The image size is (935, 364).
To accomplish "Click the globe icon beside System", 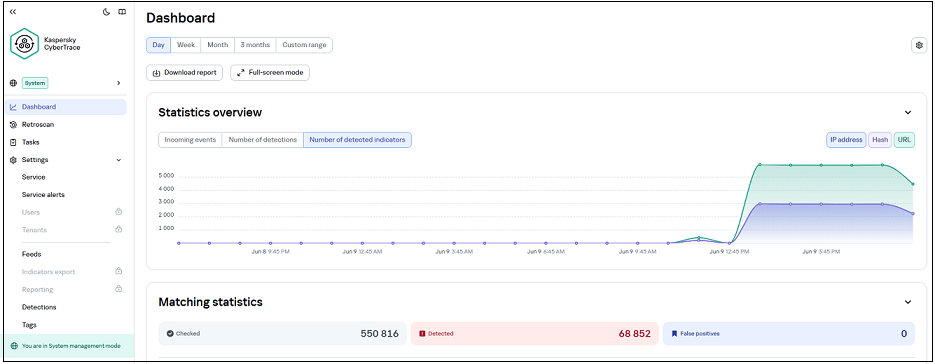I will (13, 83).
